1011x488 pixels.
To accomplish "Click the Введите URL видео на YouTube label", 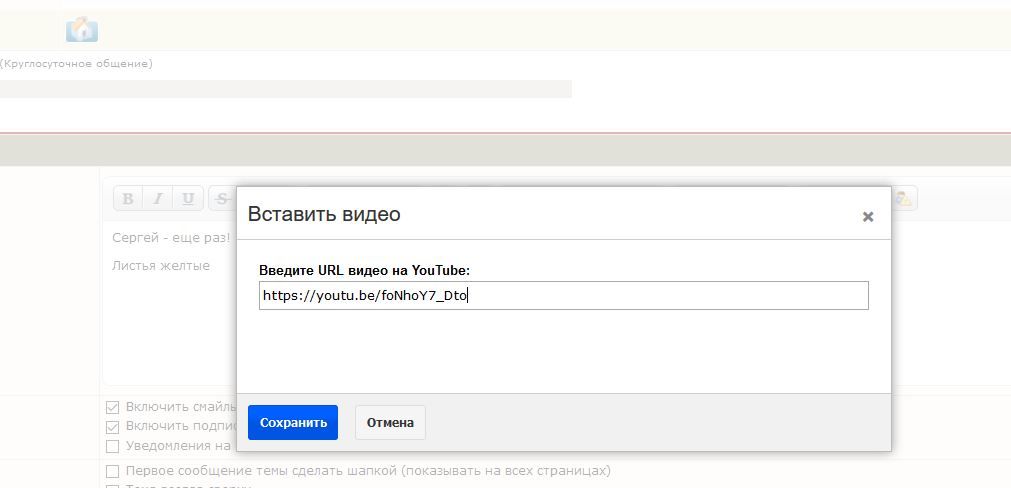I will click(x=364, y=270).
